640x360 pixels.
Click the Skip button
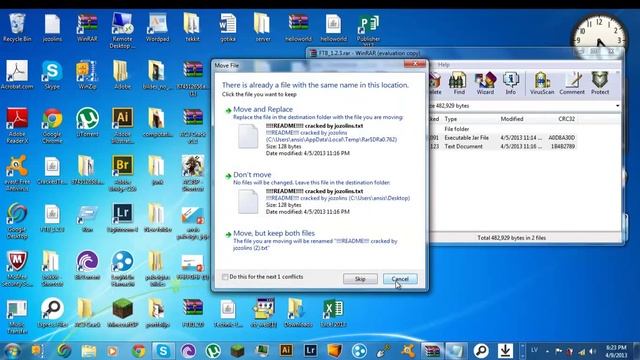(360, 279)
